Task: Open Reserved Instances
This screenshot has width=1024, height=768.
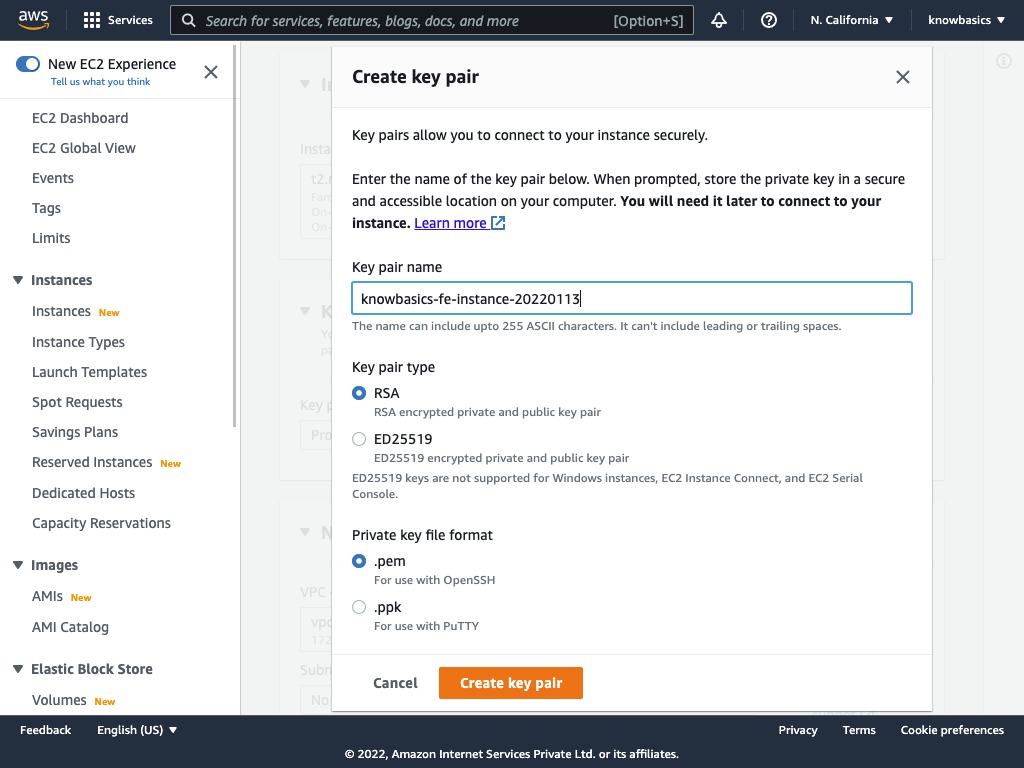Action: pyautogui.click(x=92, y=462)
